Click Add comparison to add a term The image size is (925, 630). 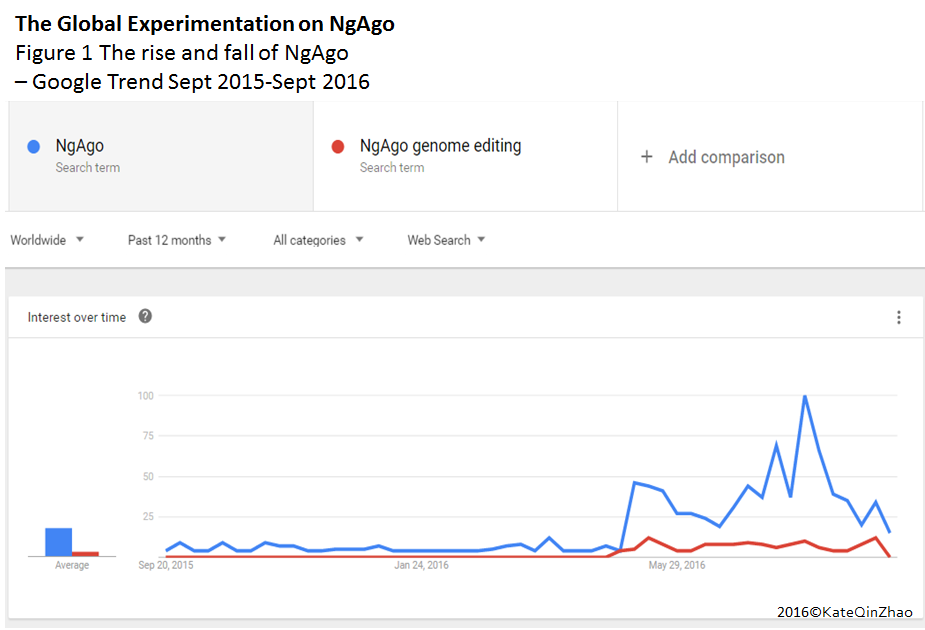click(726, 156)
